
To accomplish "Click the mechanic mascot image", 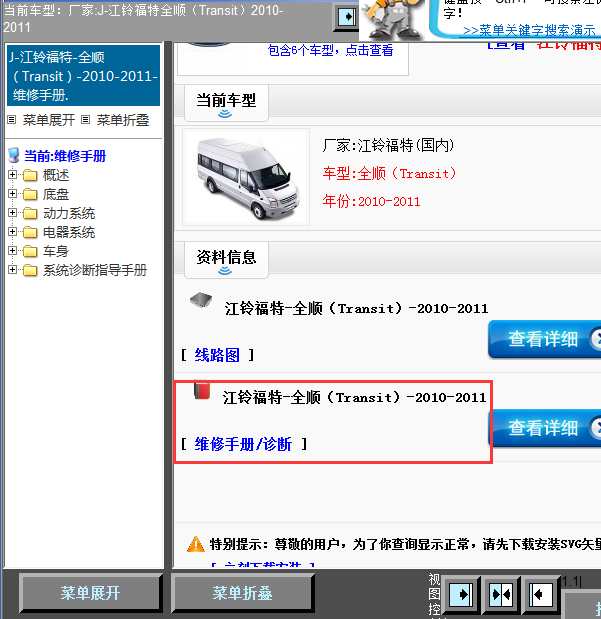I will click(x=392, y=20).
